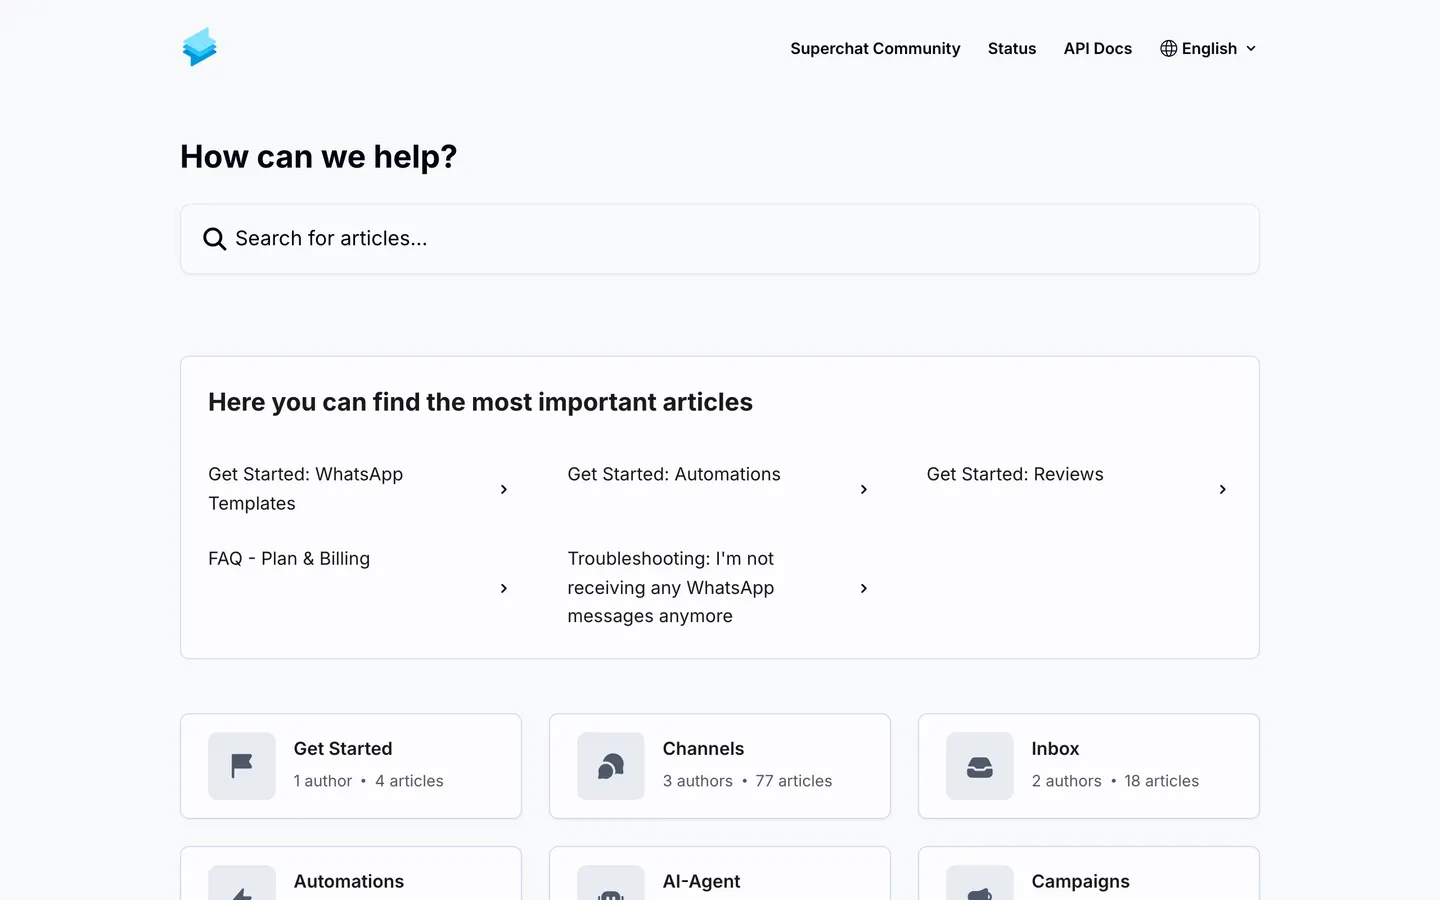This screenshot has width=1440, height=900.
Task: Click chevron next to Get Started: Reviews
Action: (x=1222, y=489)
